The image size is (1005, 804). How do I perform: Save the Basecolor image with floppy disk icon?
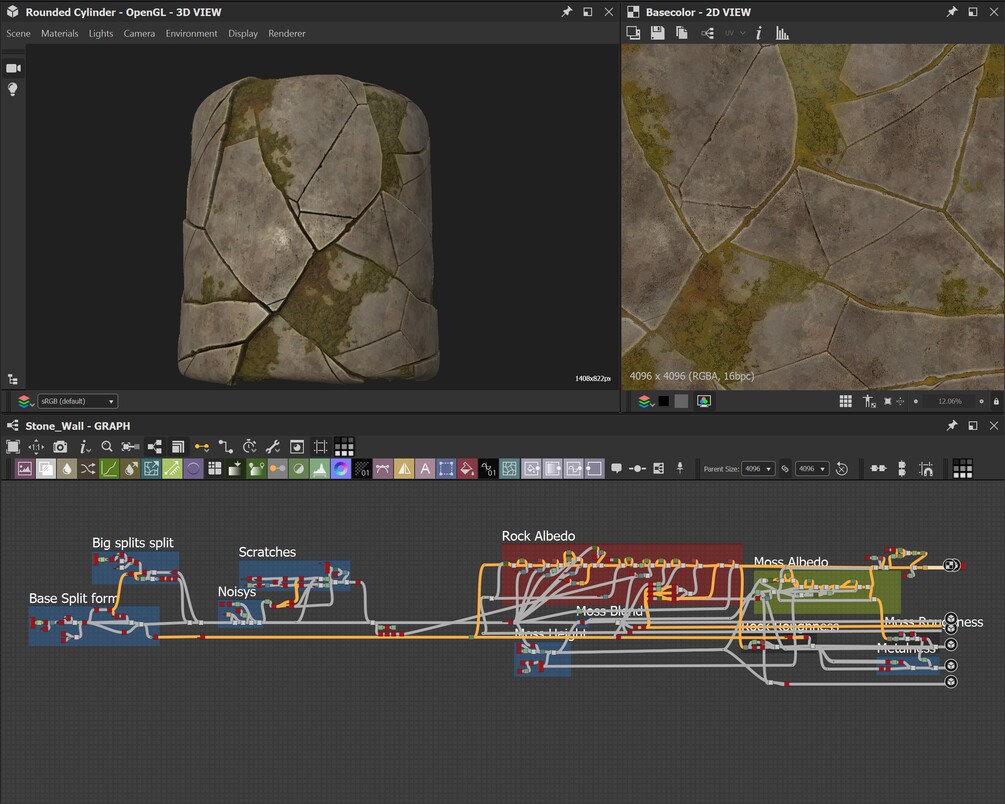pos(657,33)
